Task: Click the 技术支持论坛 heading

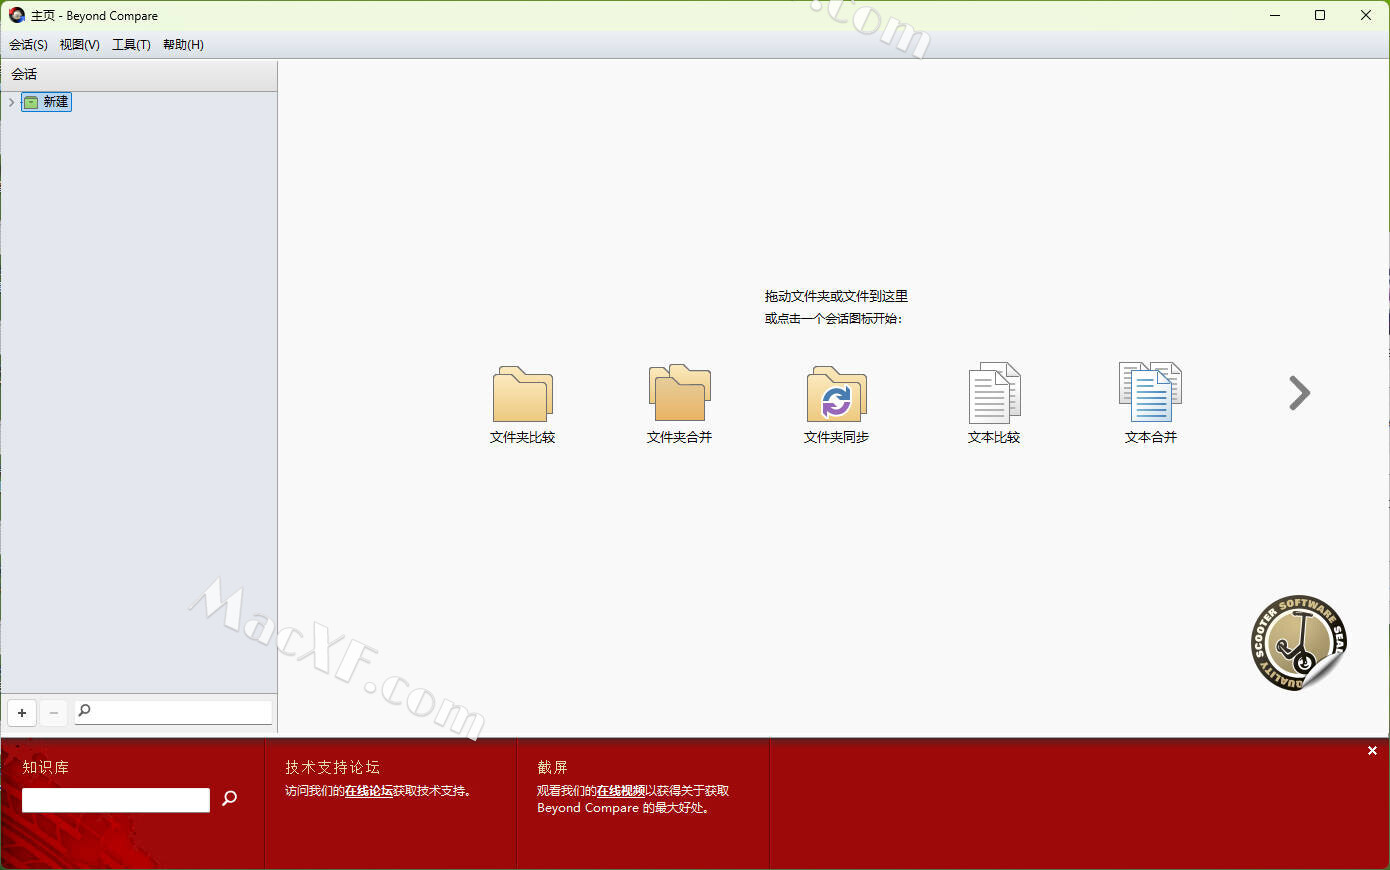Action: coord(332,768)
